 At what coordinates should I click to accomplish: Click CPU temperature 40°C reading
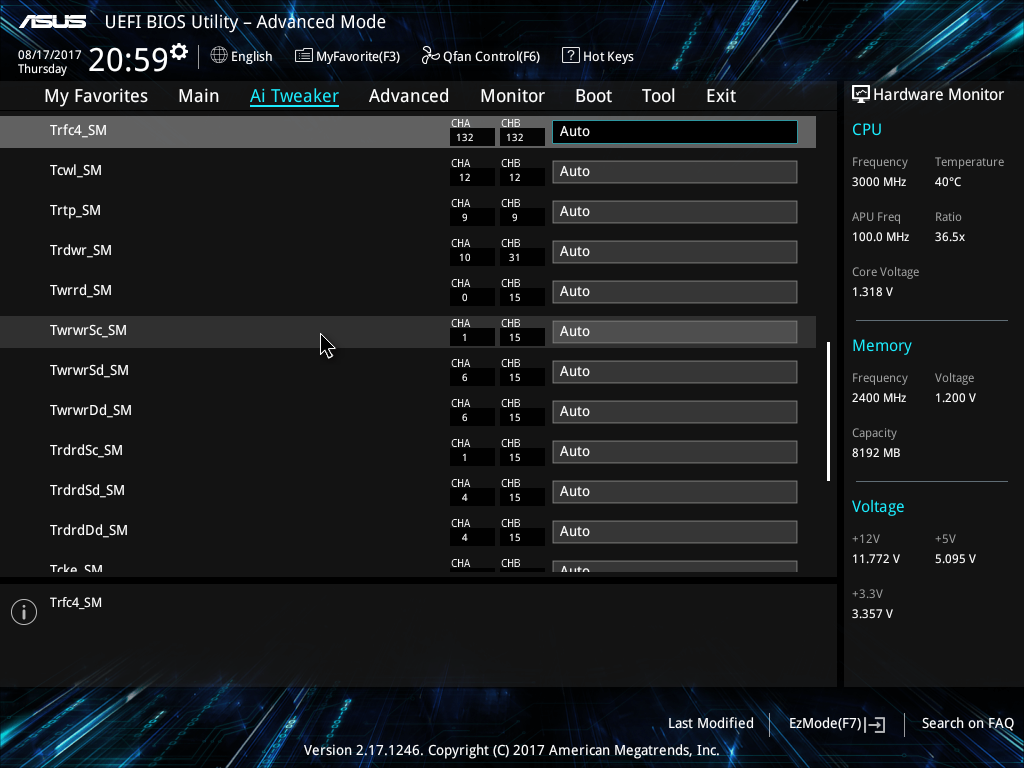[948, 182]
